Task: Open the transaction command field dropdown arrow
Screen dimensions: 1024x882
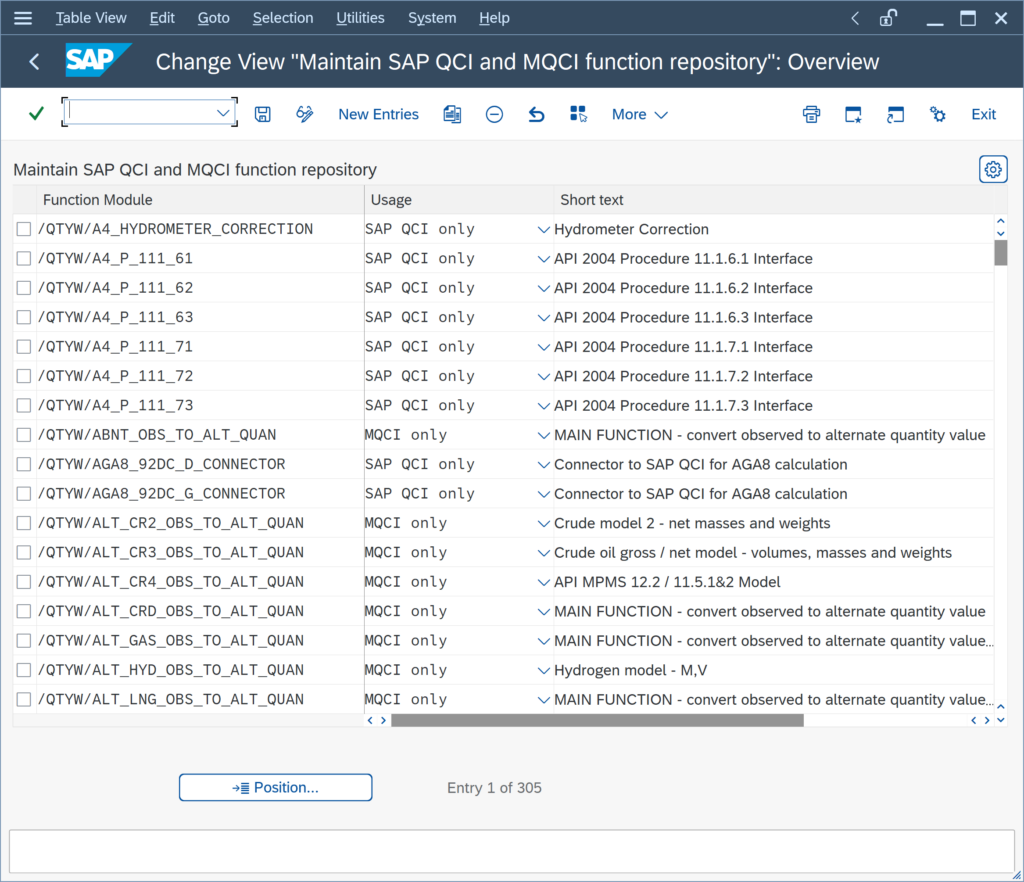Action: [x=223, y=113]
